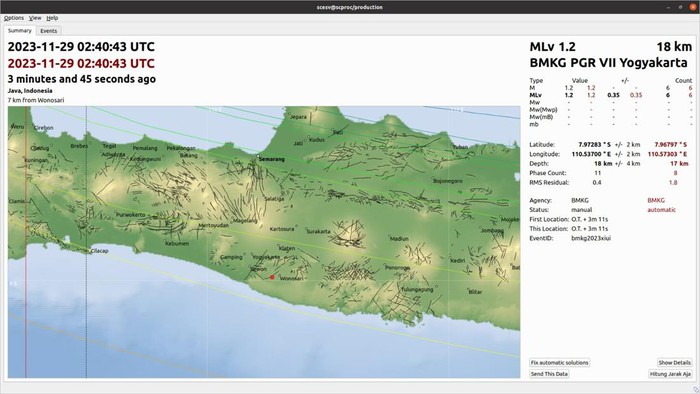Click the RMS Residual value 0.4
The image size is (700, 394).
[x=597, y=182]
